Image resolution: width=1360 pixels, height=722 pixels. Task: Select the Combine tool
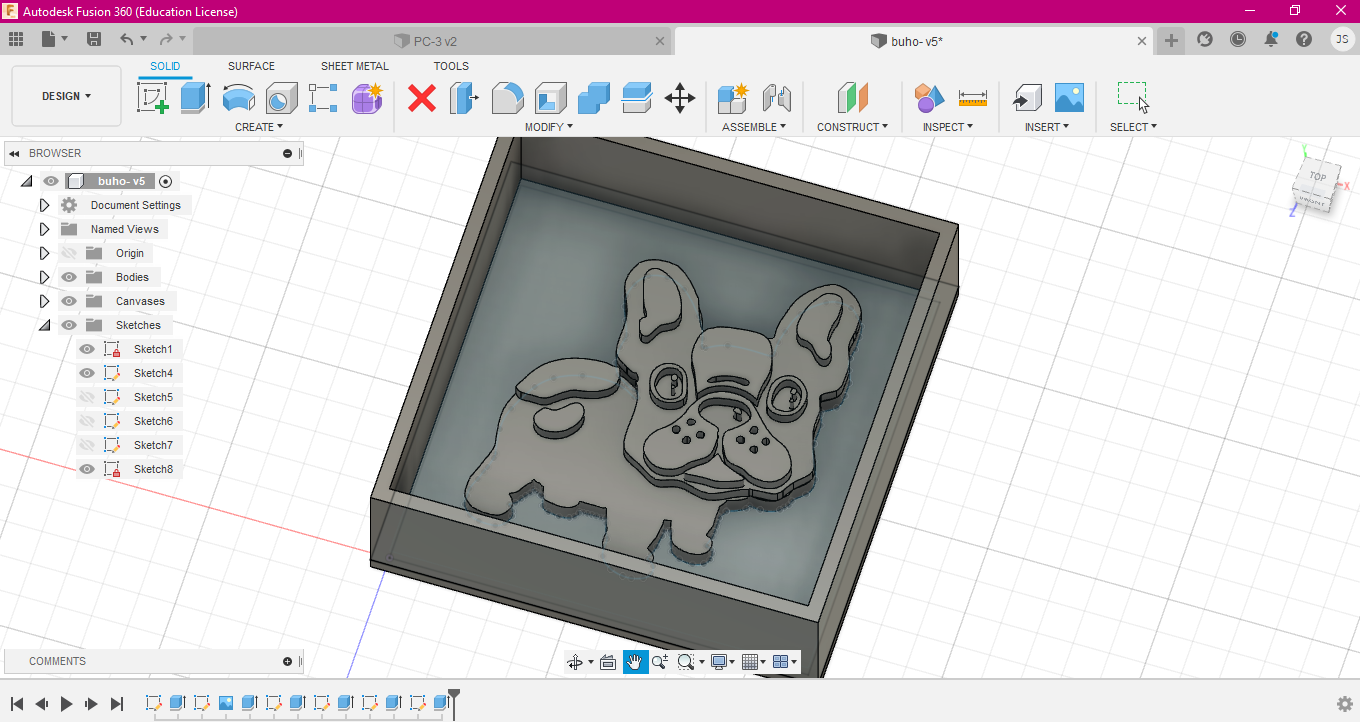tap(594, 98)
